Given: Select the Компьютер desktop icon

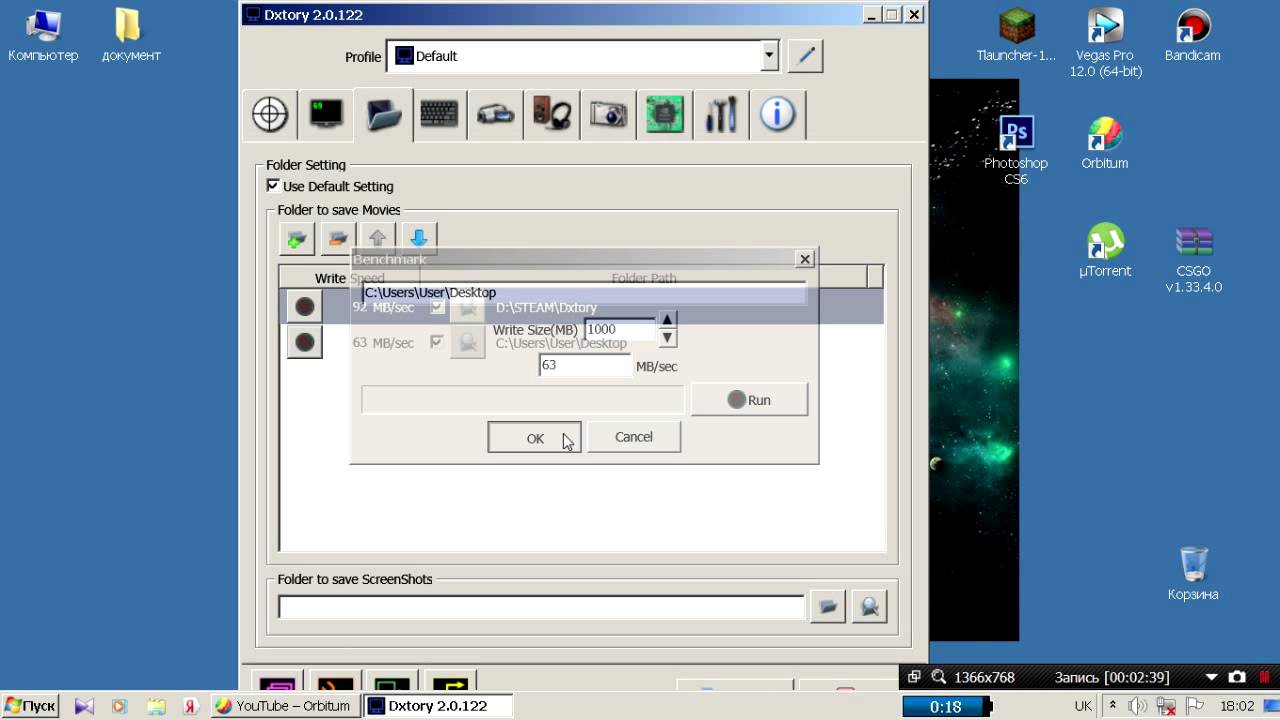Looking at the screenshot, I should tap(43, 36).
